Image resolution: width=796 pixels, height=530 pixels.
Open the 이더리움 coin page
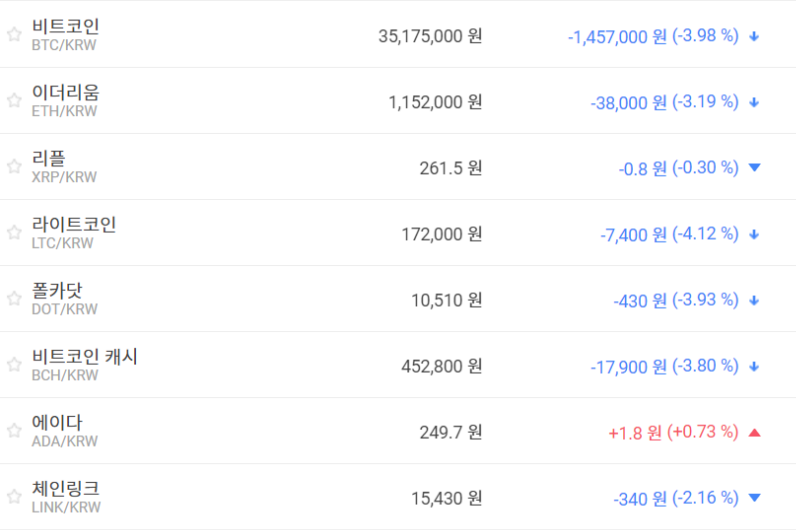tap(65, 93)
